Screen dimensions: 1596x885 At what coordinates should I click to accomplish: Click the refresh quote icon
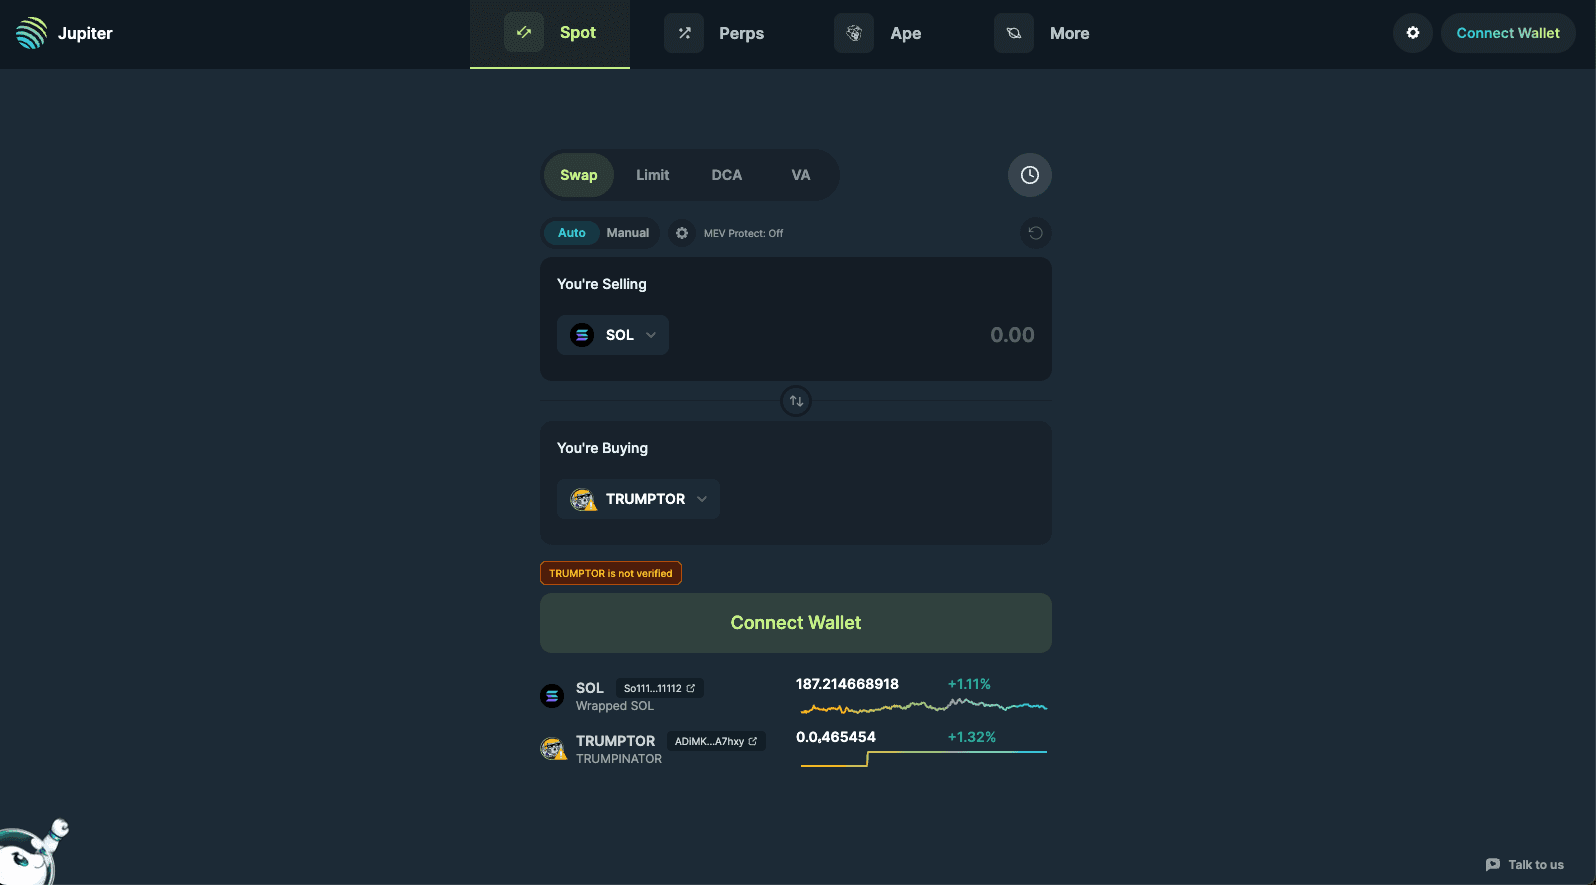[x=1036, y=233]
